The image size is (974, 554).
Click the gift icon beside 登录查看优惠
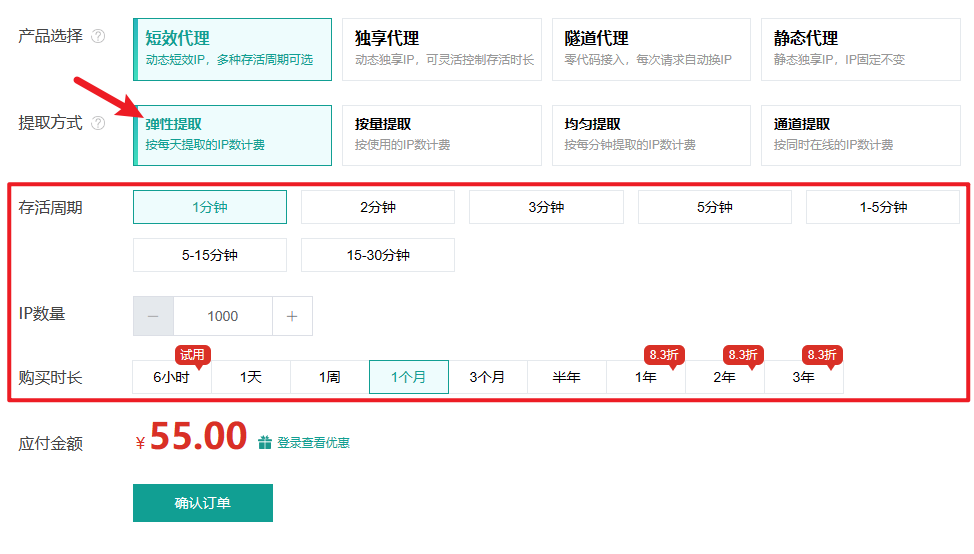pyautogui.click(x=264, y=442)
